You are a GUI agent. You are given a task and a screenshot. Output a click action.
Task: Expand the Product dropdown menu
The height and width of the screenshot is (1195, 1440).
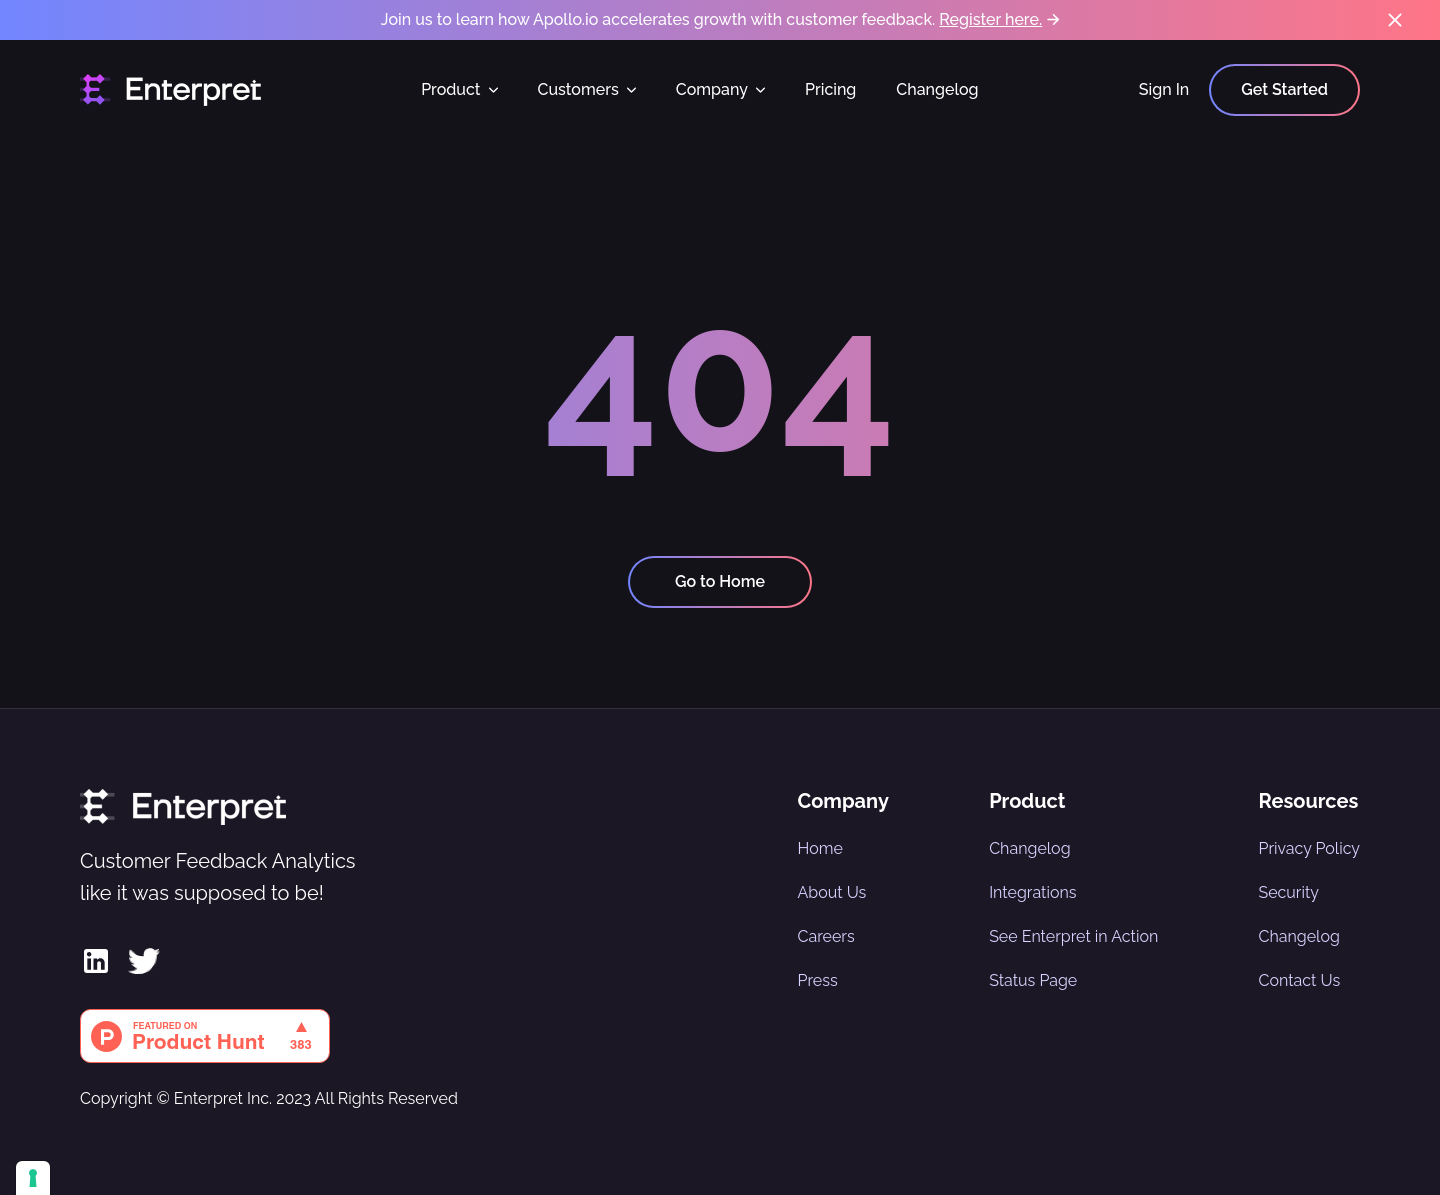click(x=460, y=90)
